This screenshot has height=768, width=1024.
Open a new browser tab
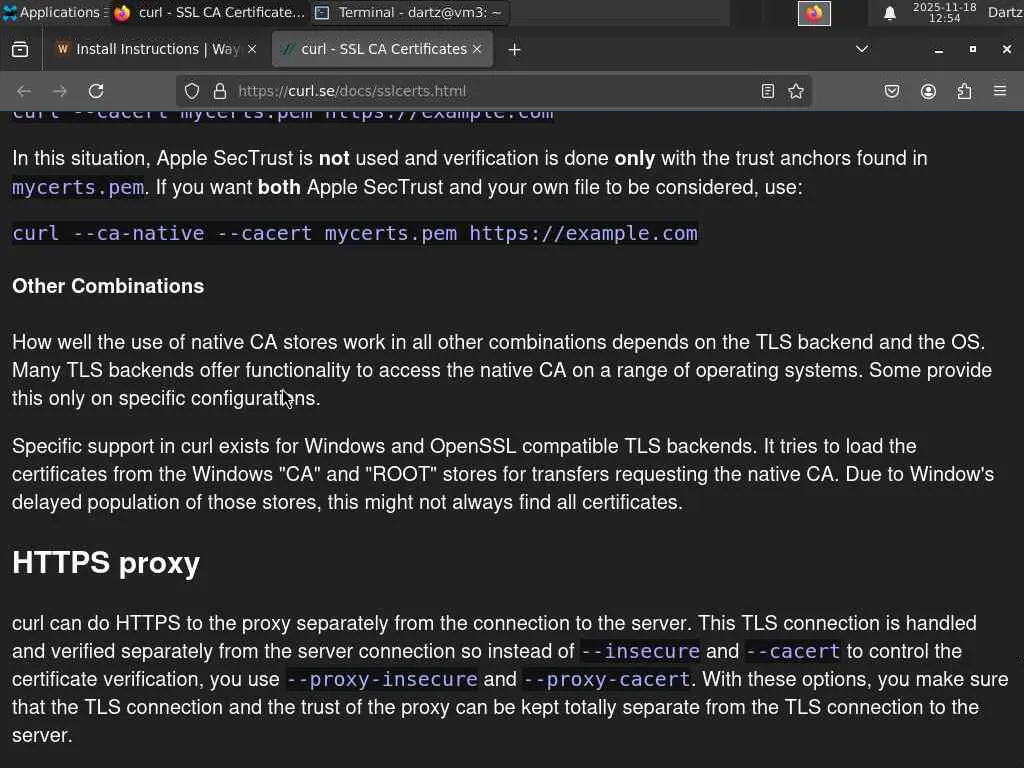pos(514,49)
